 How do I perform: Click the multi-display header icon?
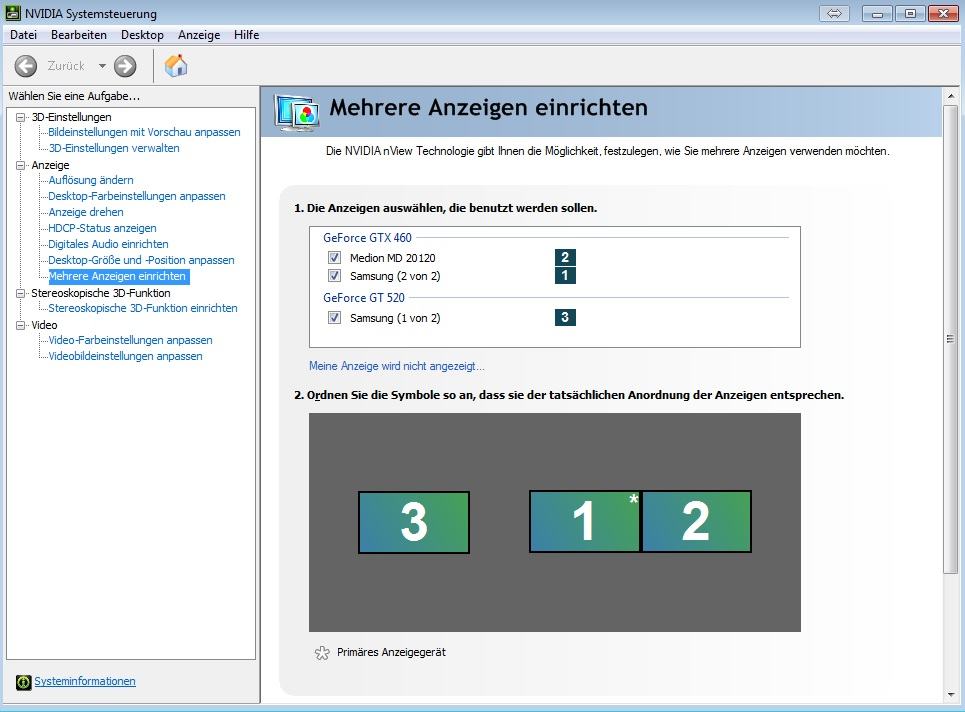click(x=297, y=113)
